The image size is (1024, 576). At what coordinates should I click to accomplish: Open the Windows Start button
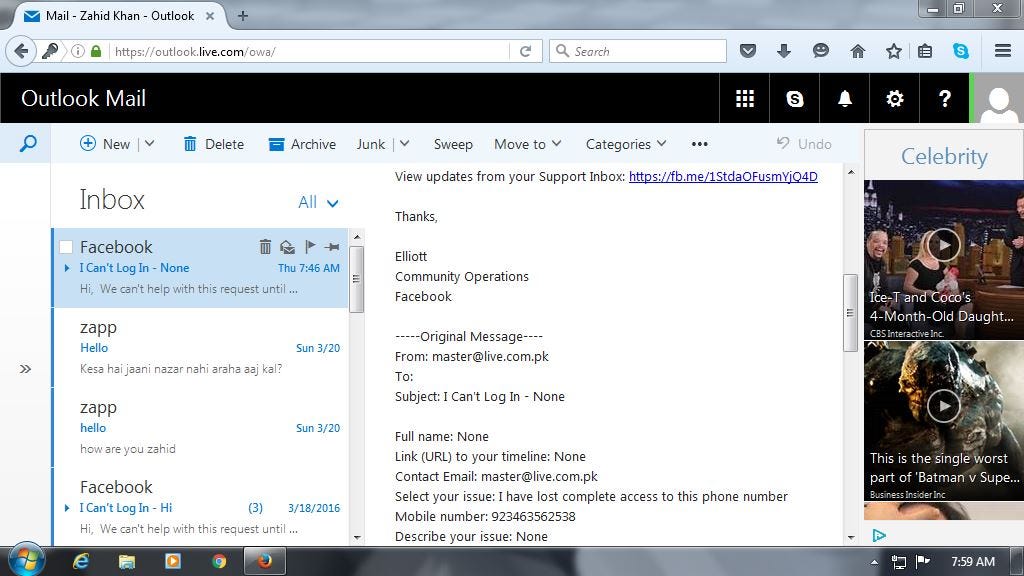tap(27, 560)
